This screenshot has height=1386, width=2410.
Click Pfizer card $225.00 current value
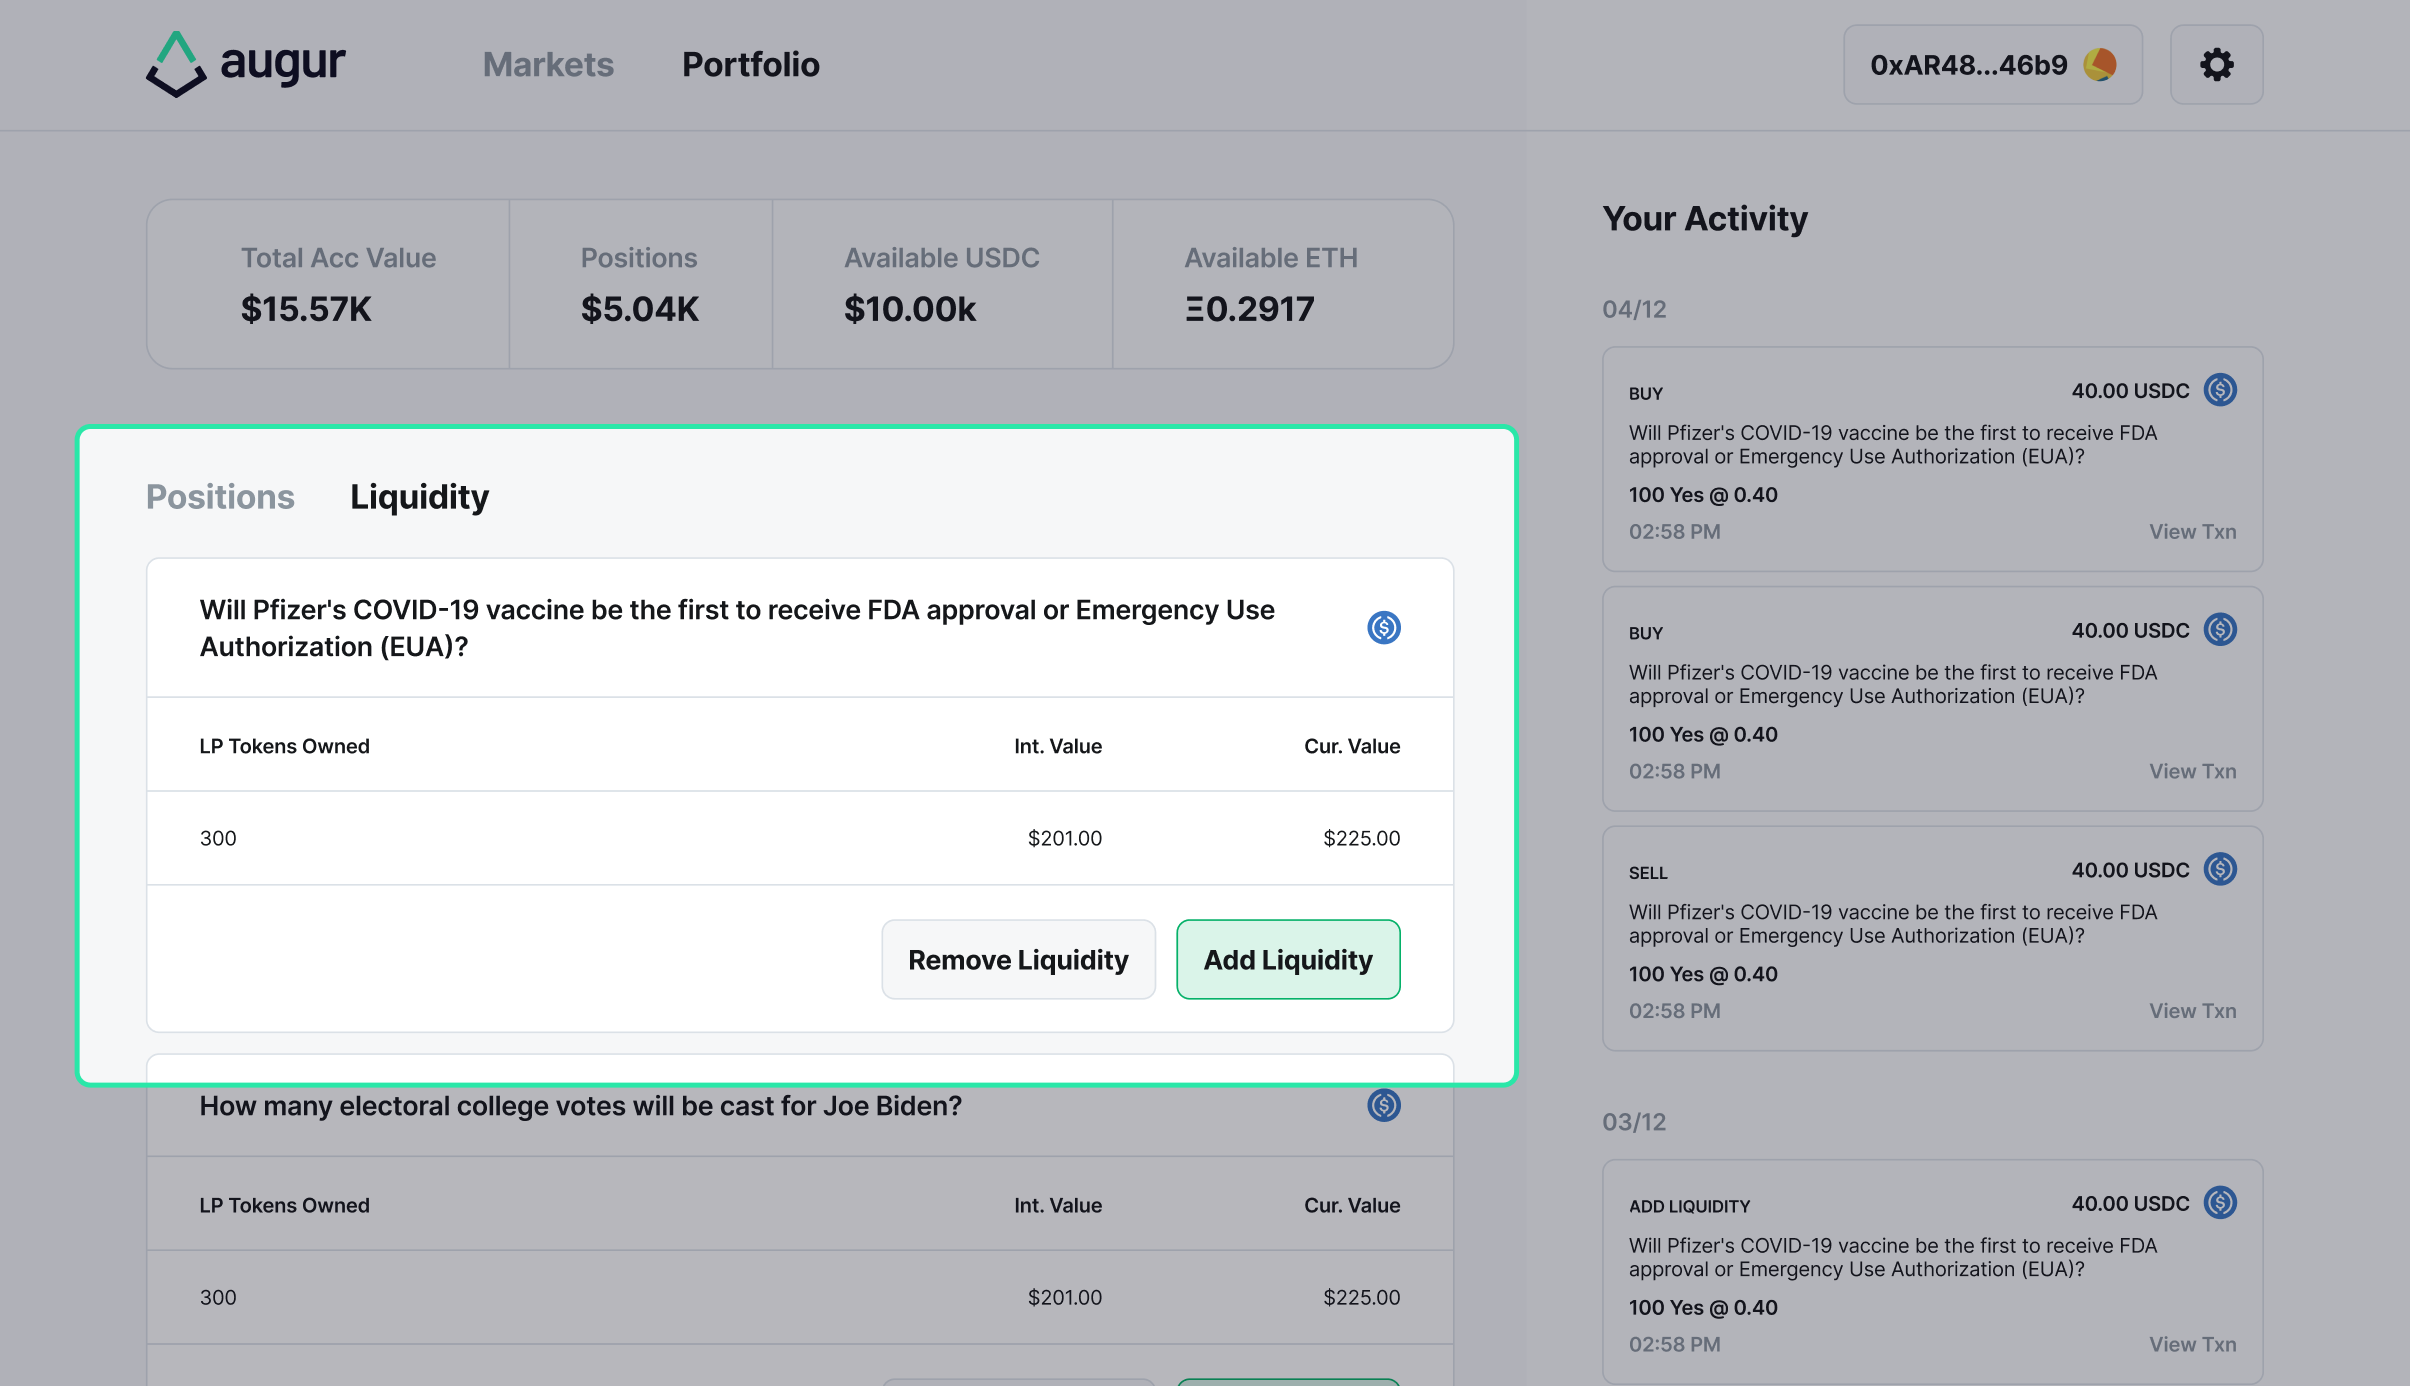1362,838
